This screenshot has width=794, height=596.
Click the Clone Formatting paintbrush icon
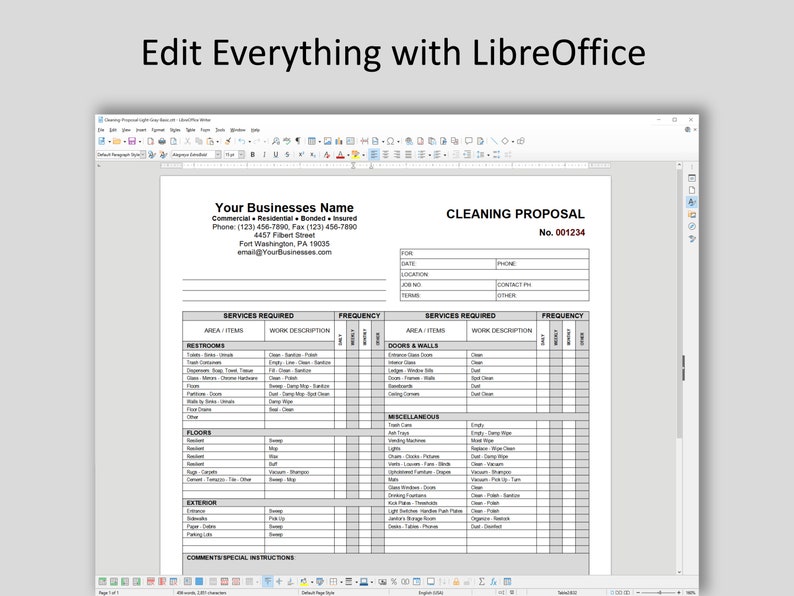pyautogui.click(x=228, y=141)
